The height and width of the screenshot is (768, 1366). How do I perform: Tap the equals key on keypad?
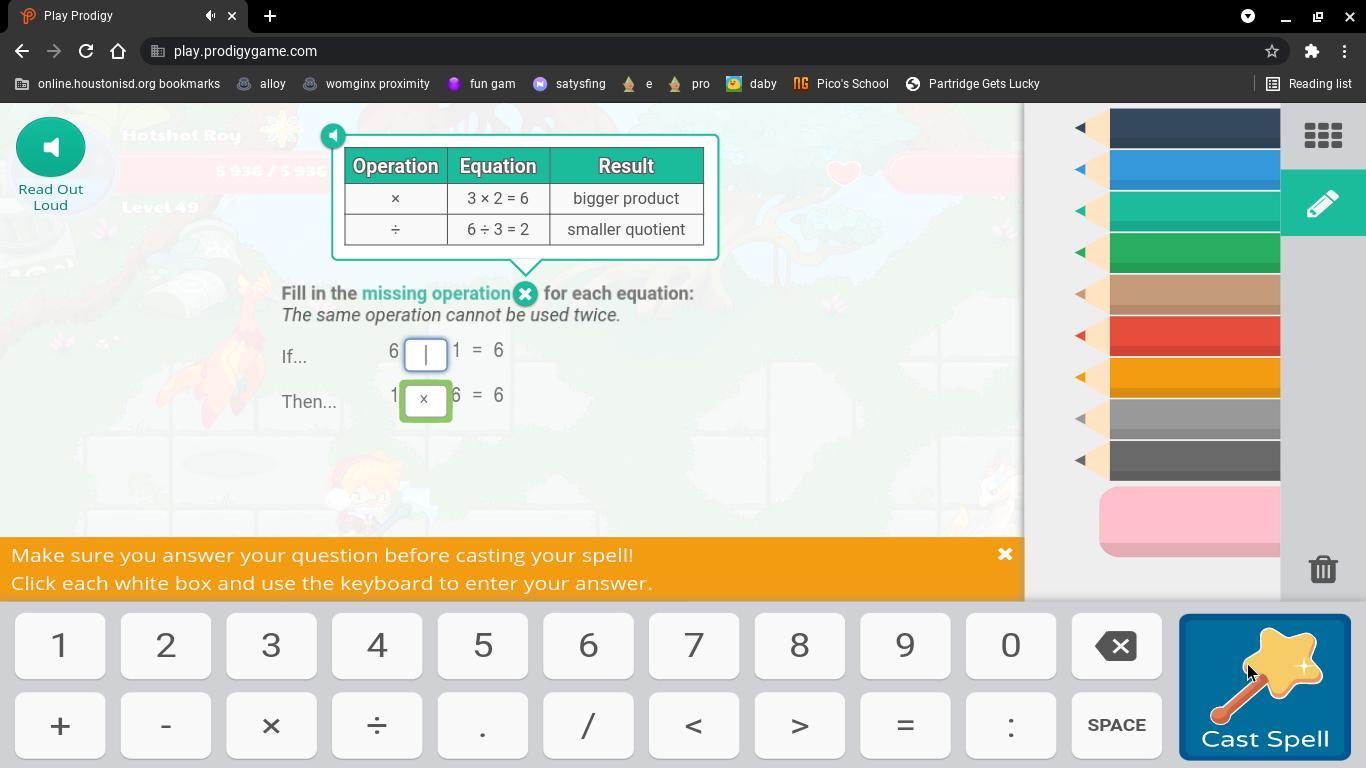(905, 725)
